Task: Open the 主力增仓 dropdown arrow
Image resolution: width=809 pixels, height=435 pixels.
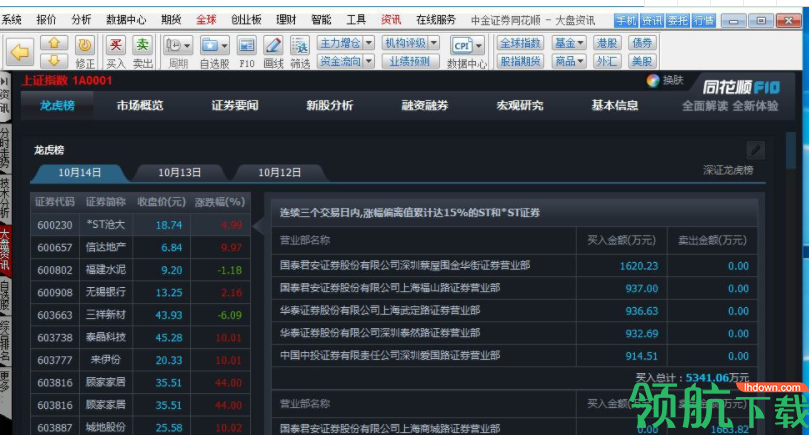Action: click(368, 43)
